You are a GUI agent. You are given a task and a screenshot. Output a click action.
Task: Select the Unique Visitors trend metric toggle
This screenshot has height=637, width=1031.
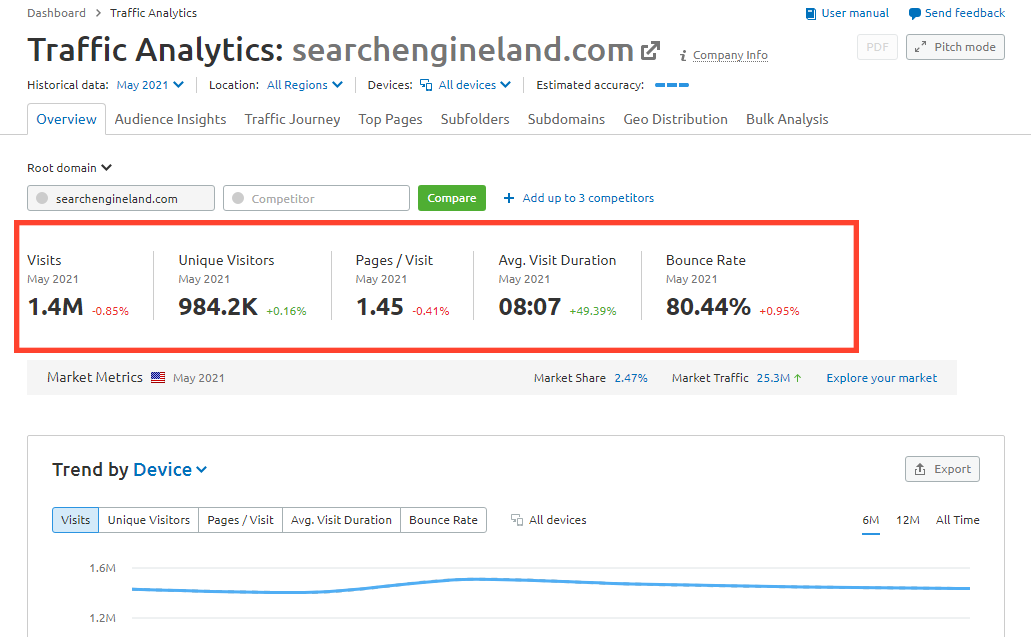coord(149,520)
